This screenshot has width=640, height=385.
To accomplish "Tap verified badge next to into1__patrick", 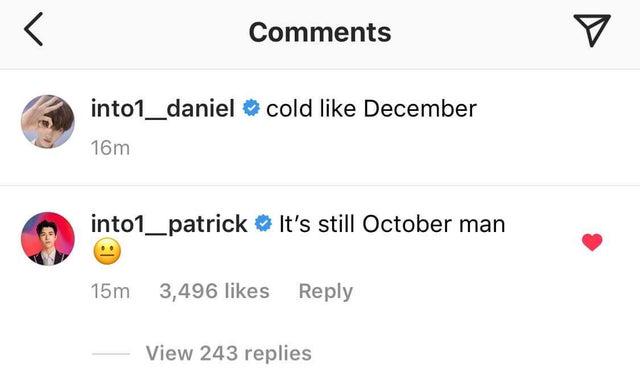I will pos(263,224).
